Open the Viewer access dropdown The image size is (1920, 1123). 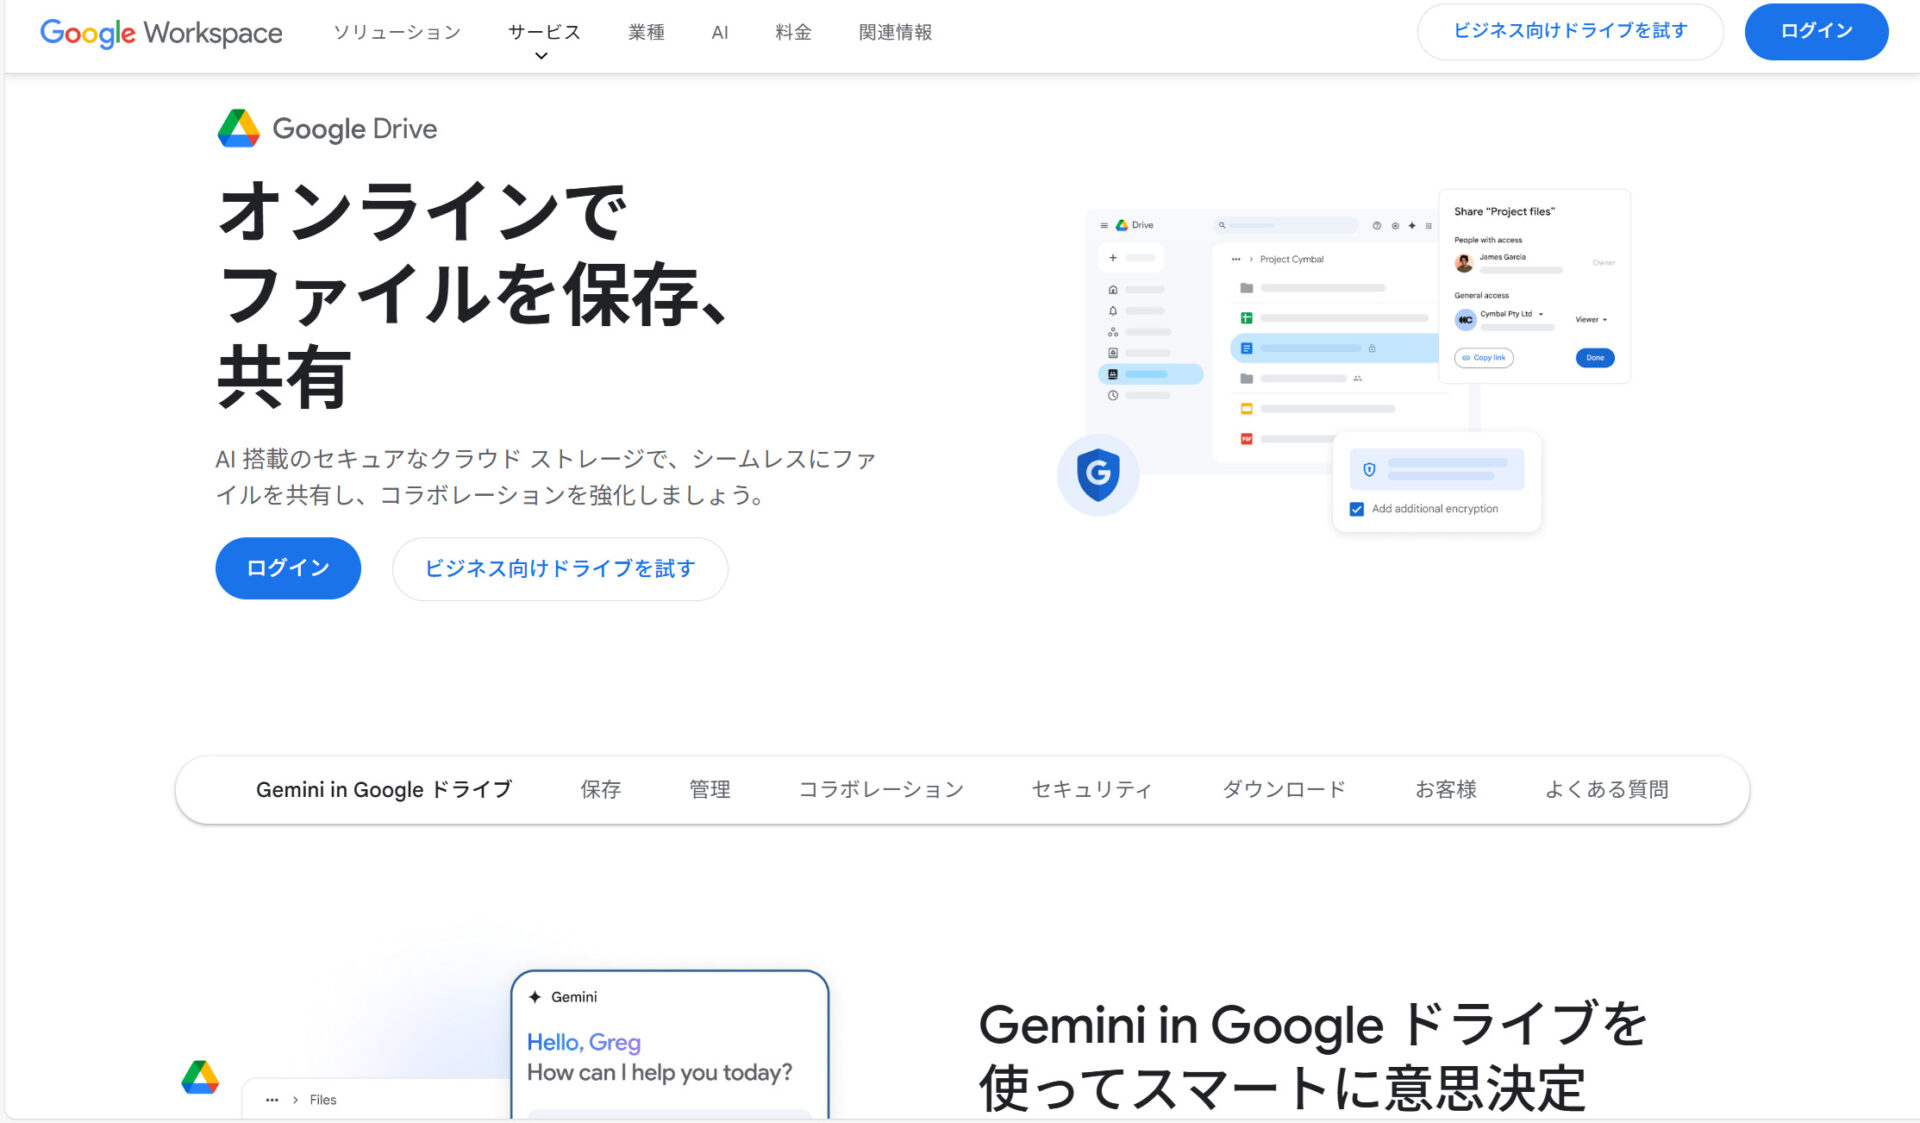[1591, 319]
